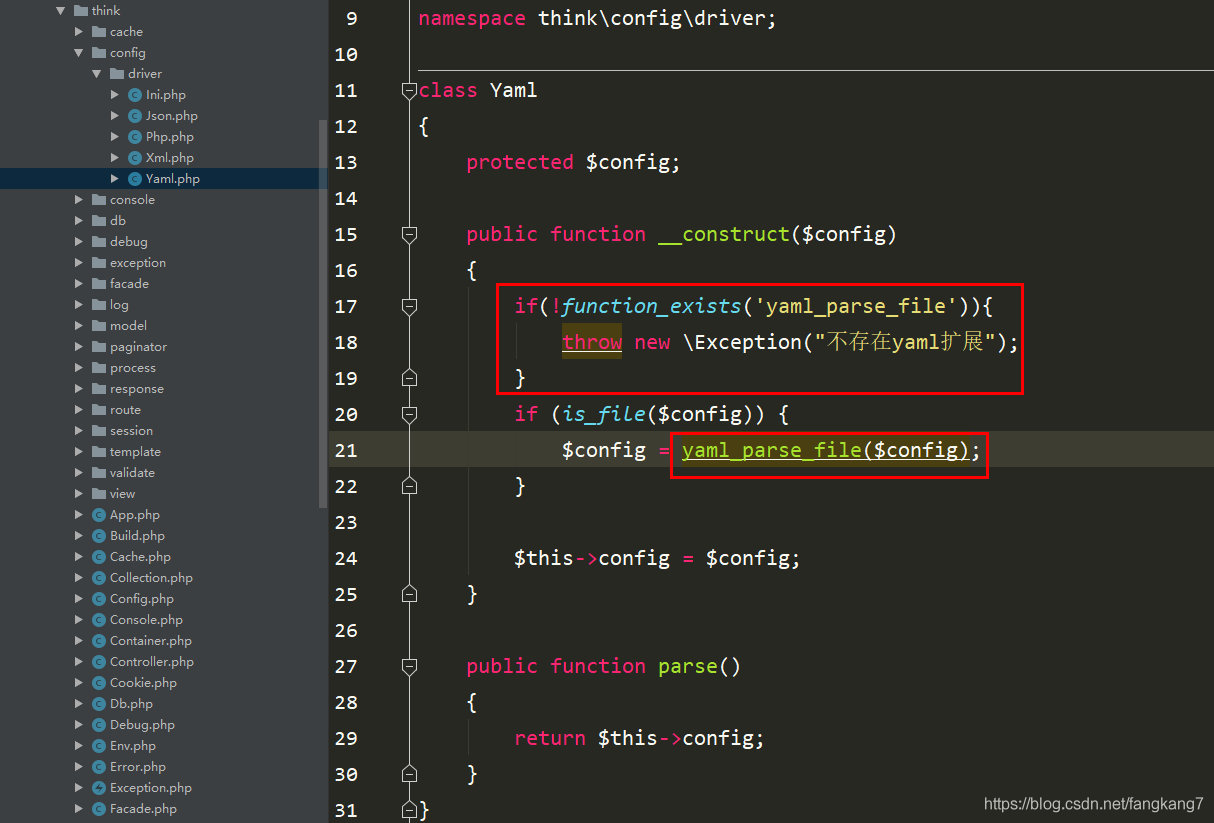Click line number 21 in the gutter
Screen dimensions: 1214x823
point(345,451)
